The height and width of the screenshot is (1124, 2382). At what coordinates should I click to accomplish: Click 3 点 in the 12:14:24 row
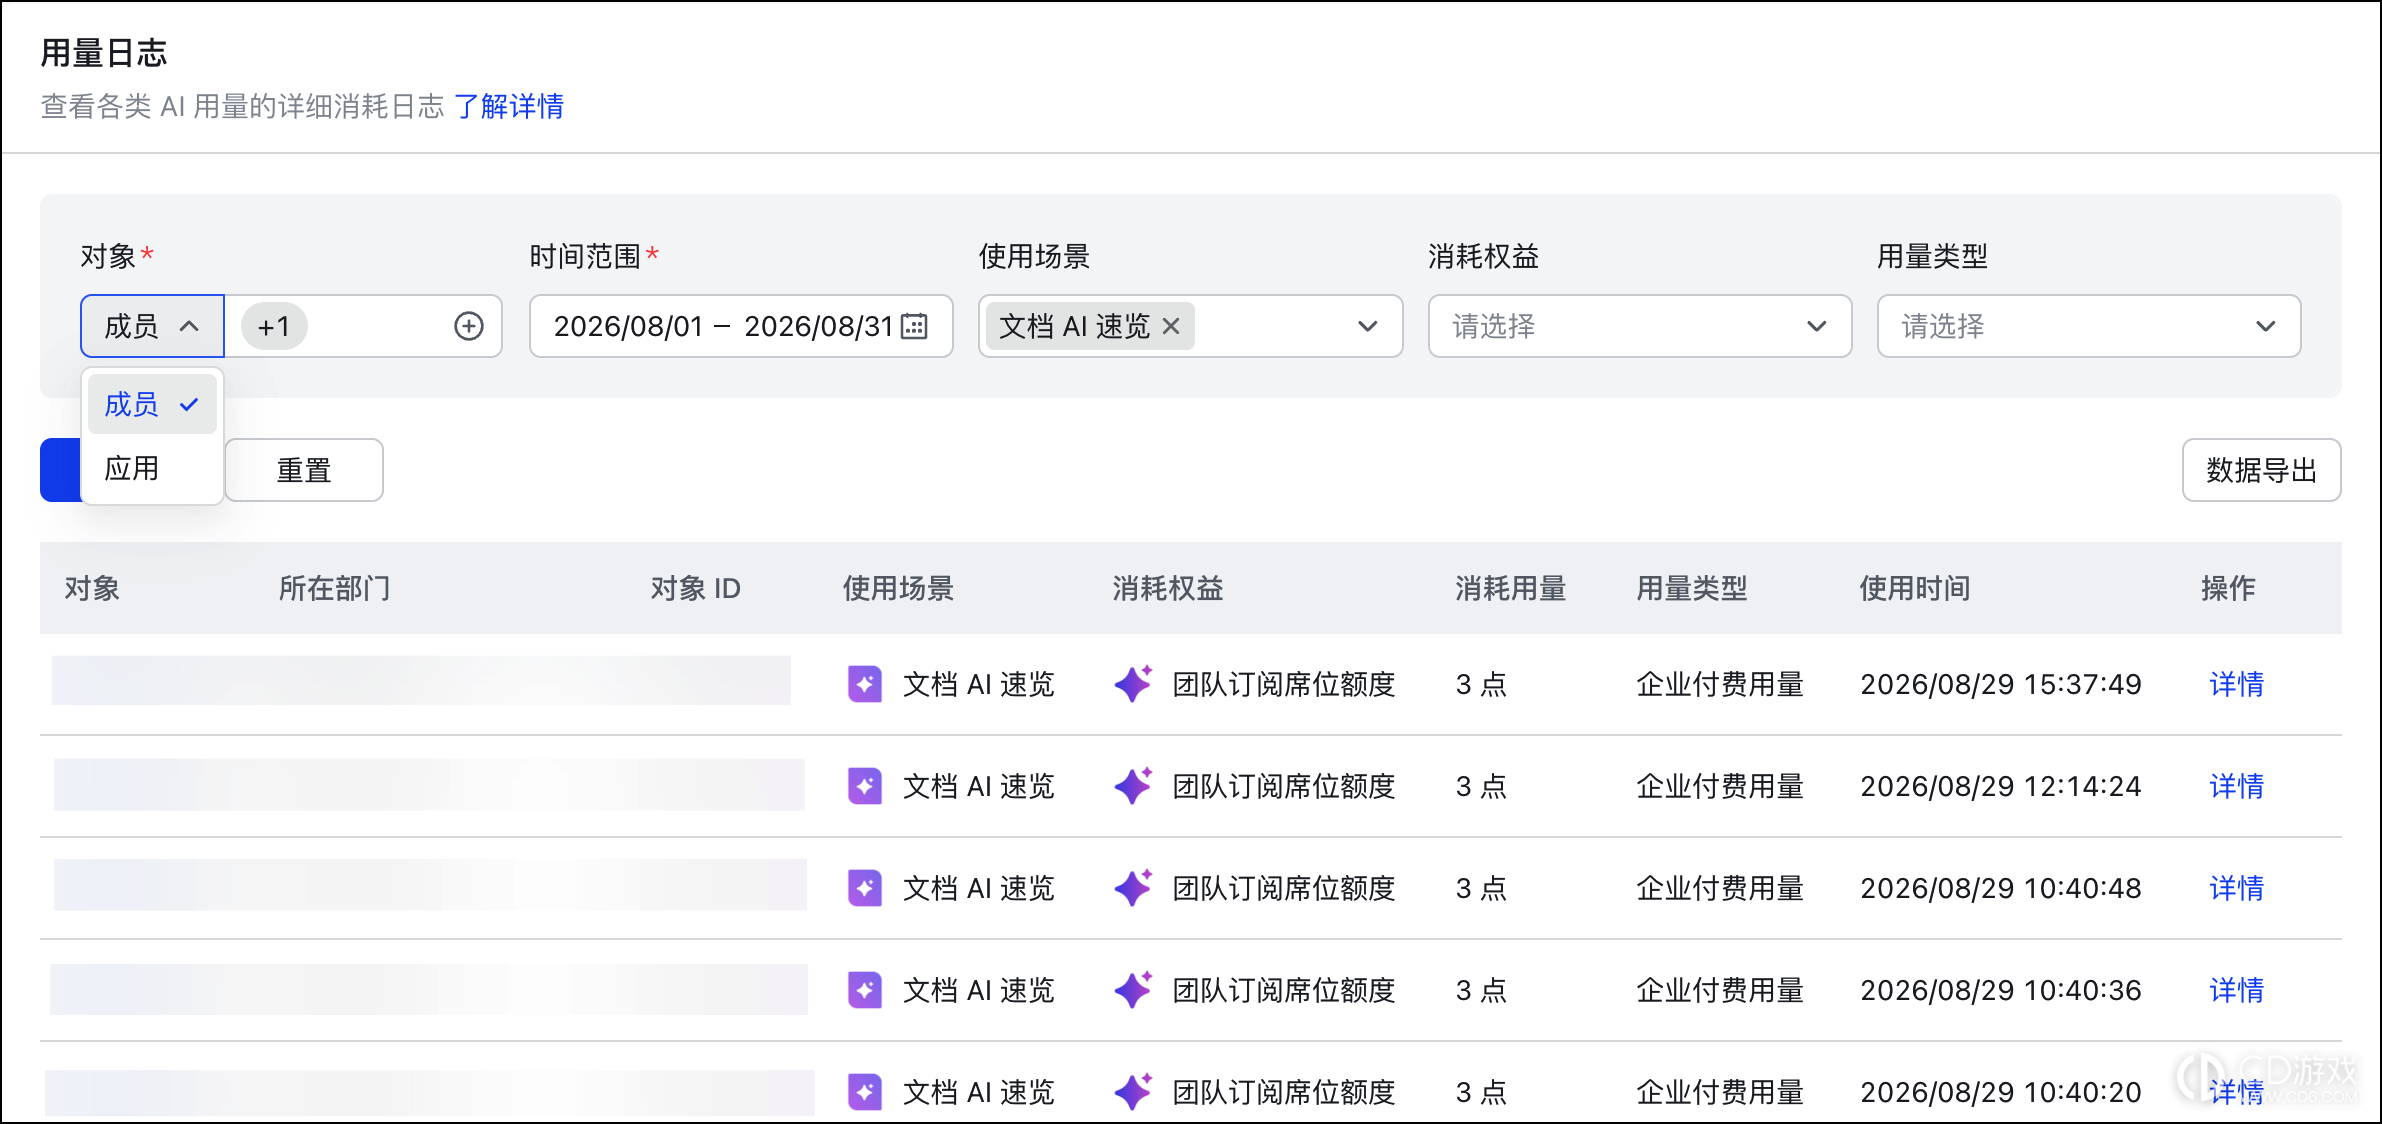point(1481,787)
